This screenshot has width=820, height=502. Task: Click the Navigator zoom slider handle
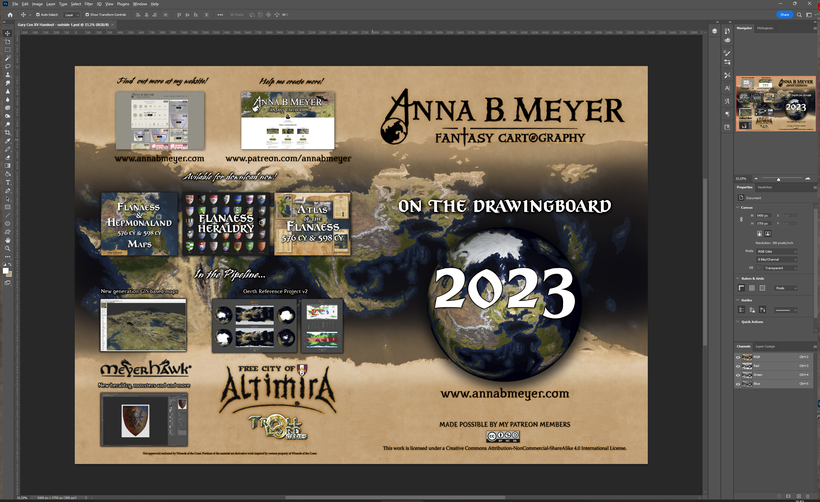click(x=778, y=179)
